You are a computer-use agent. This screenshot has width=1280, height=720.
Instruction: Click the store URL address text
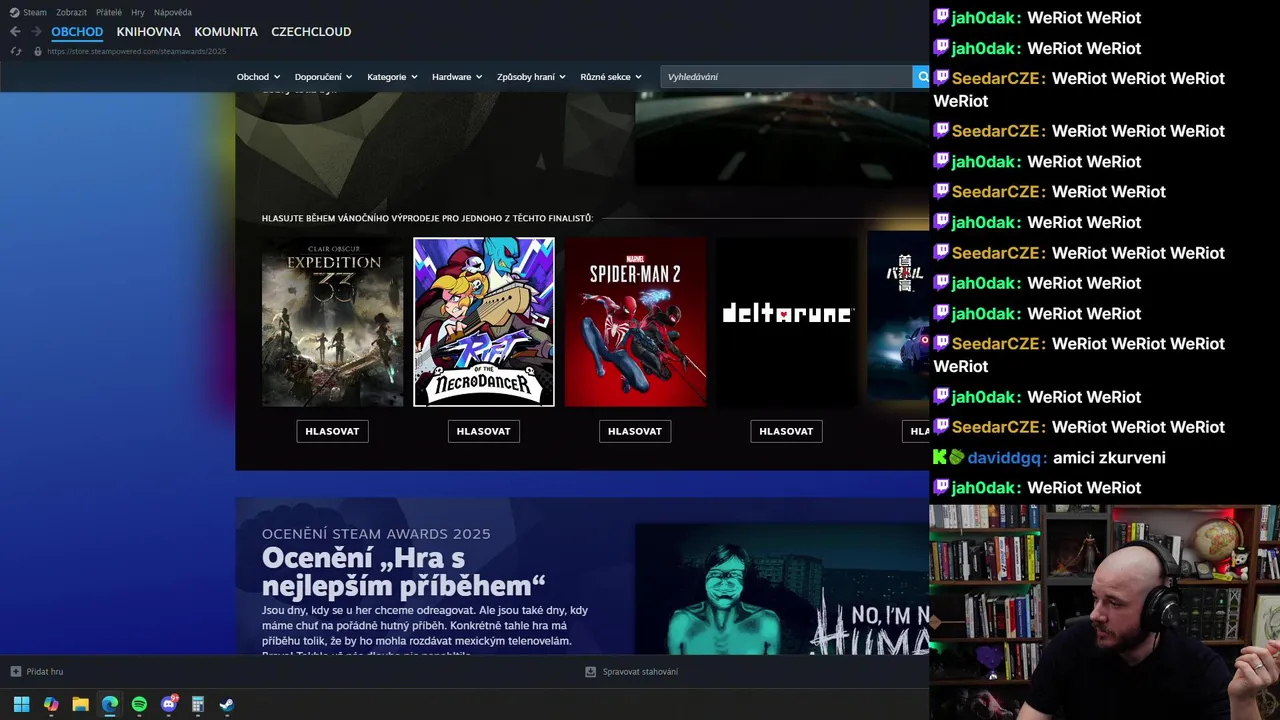pos(137,51)
